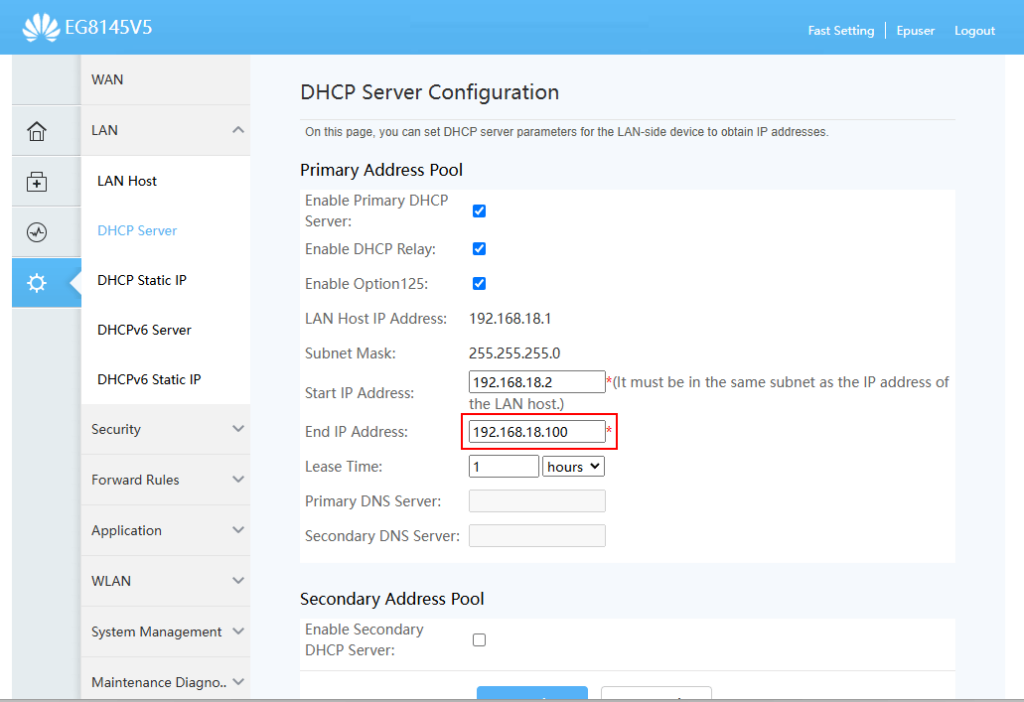Open the Lease Time hours dropdown
This screenshot has width=1024, height=702.
click(x=573, y=467)
